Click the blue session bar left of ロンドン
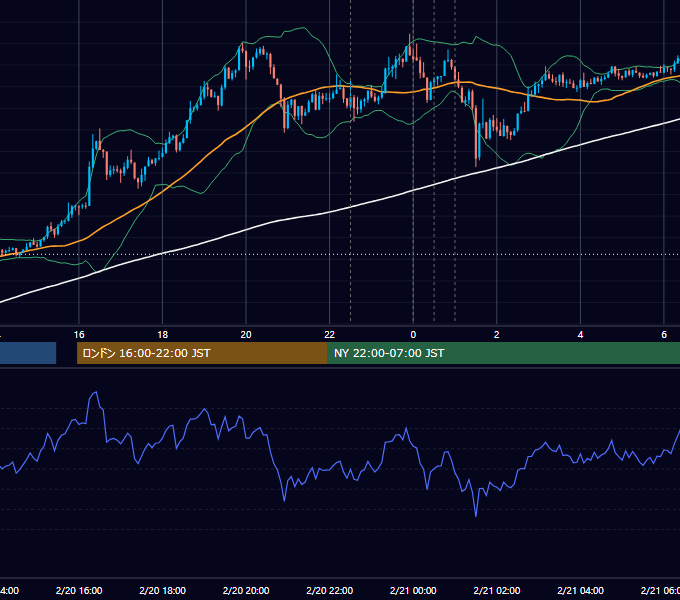 click(x=28, y=353)
